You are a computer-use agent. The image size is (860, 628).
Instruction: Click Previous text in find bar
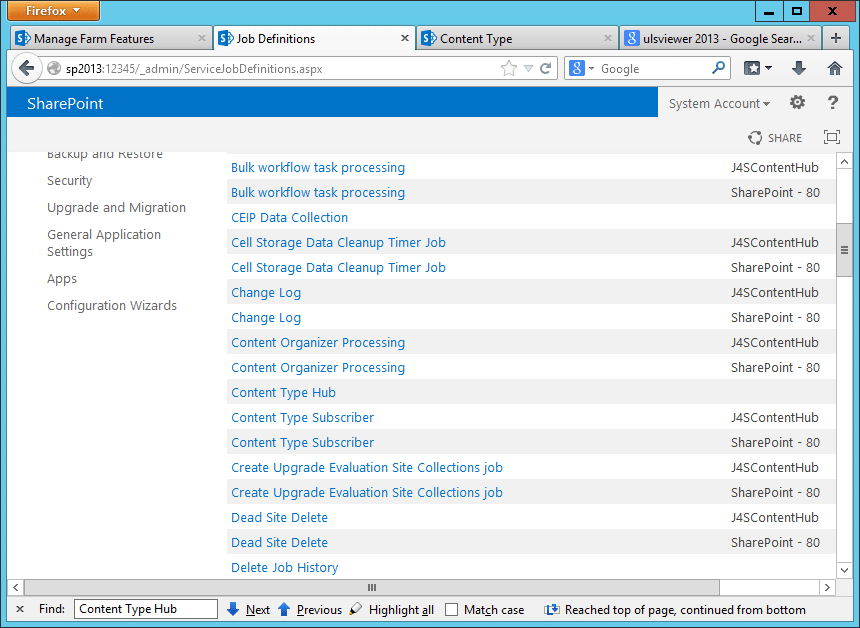[319, 609]
